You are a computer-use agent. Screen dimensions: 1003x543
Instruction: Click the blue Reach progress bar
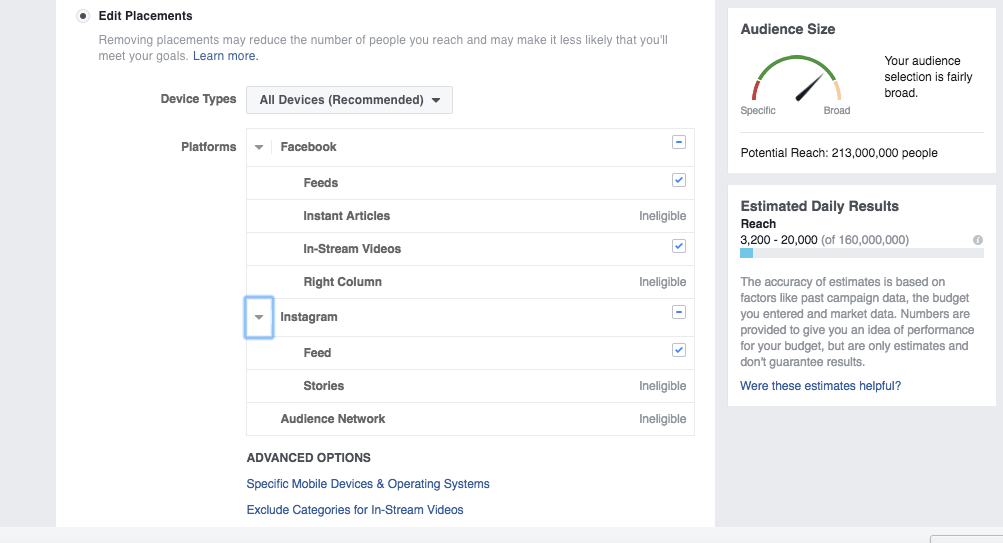click(746, 253)
